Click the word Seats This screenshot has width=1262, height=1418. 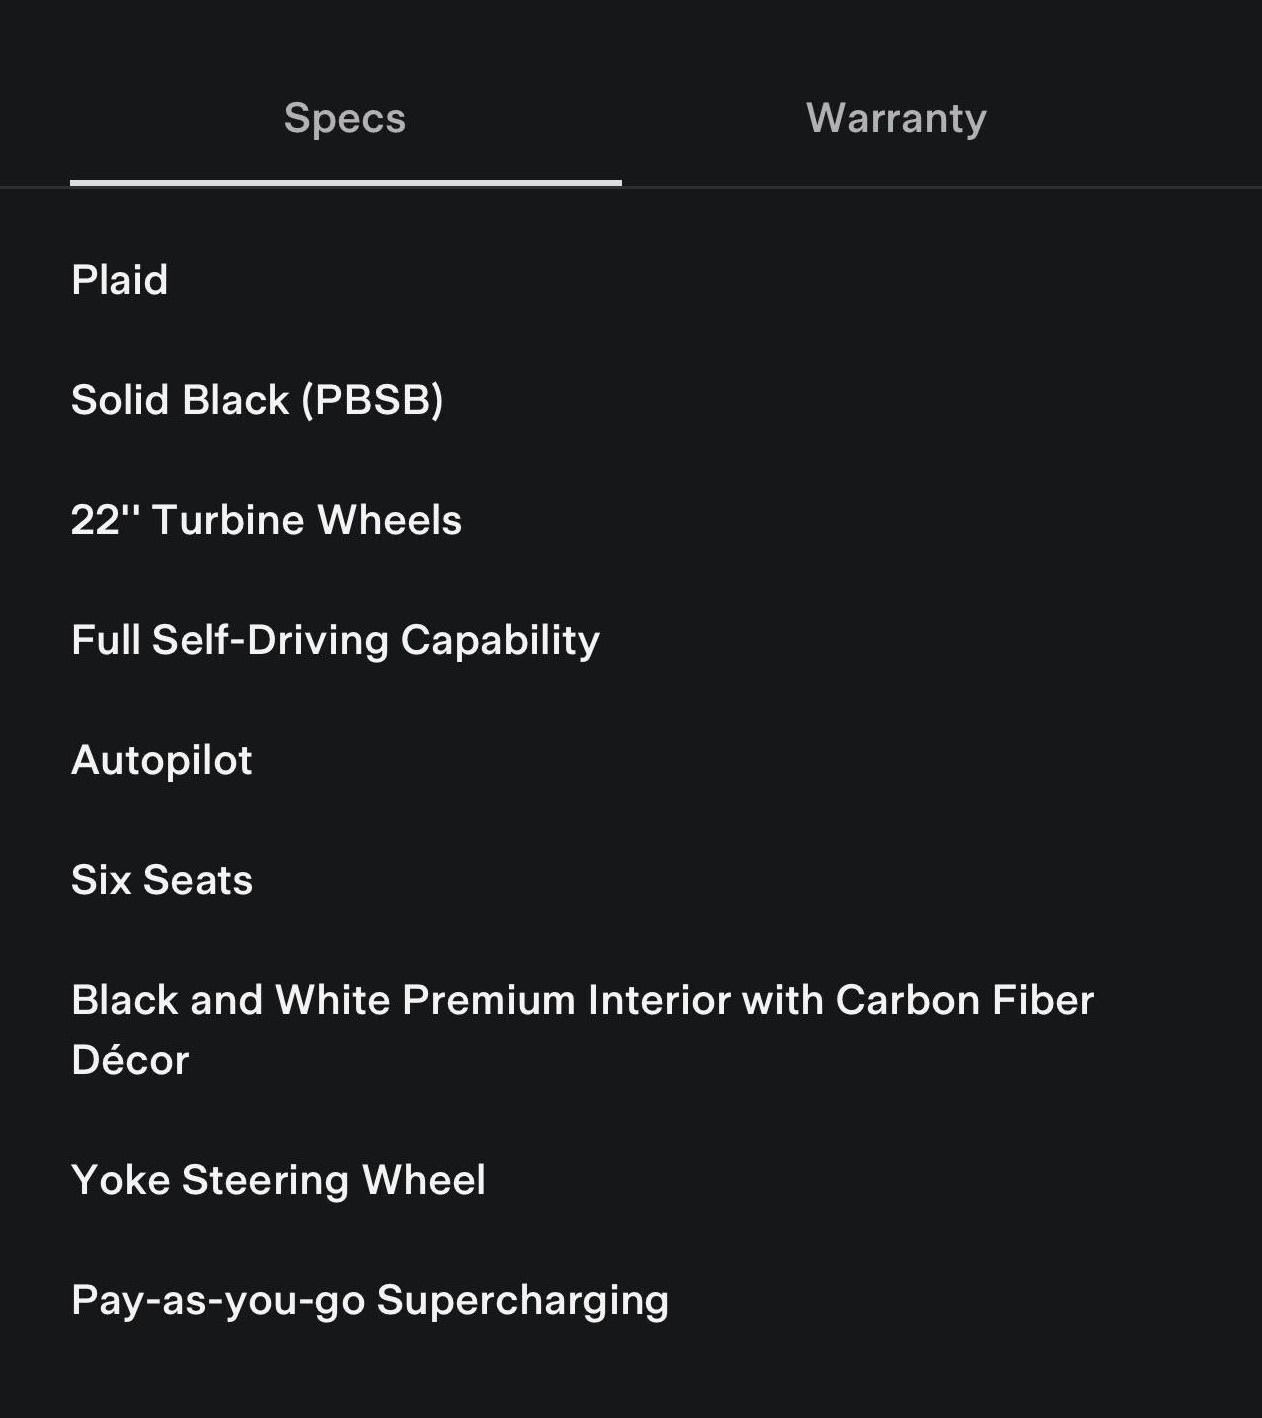coord(198,880)
